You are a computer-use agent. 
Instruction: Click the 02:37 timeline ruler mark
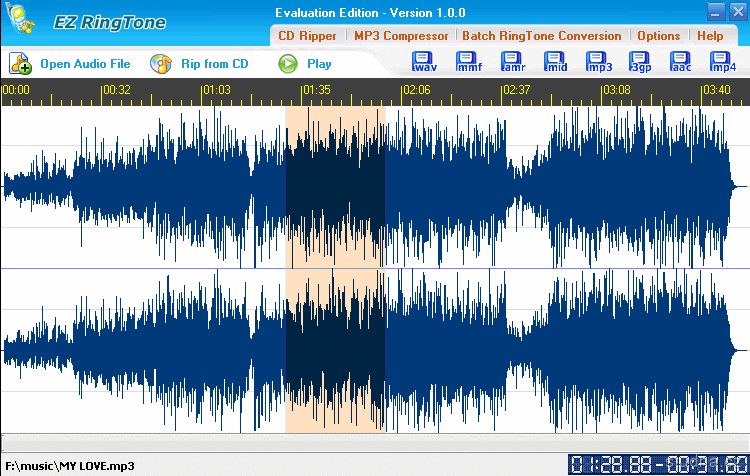(517, 90)
